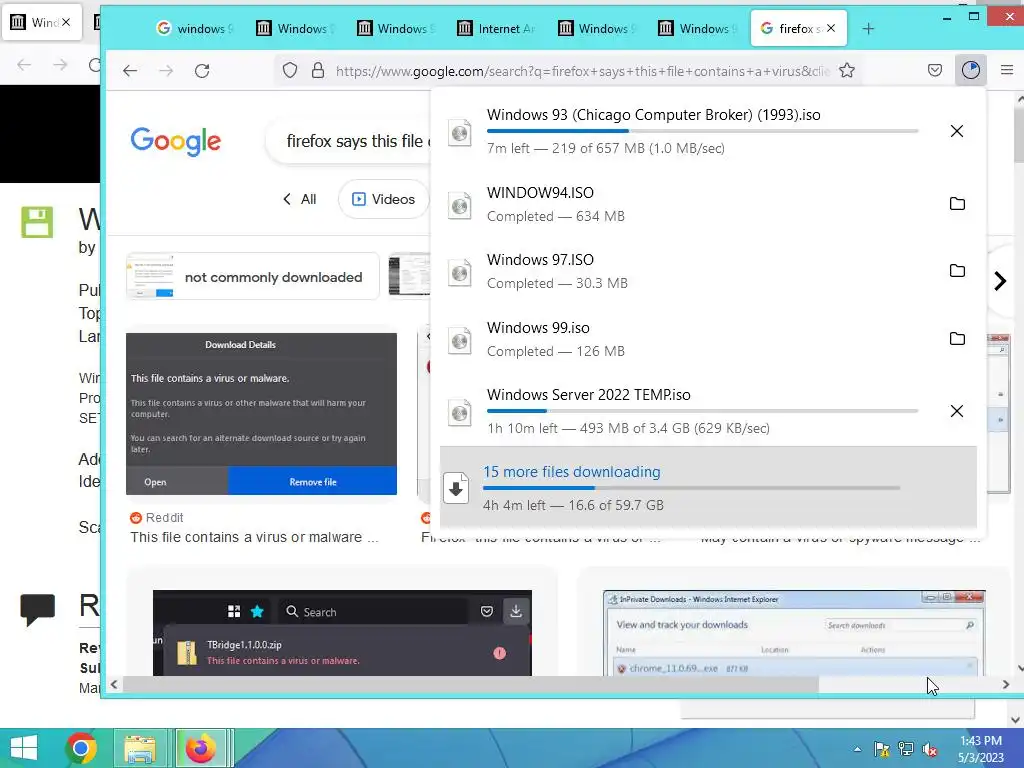
Task: Open the Windows Start button
Action: 24,748
